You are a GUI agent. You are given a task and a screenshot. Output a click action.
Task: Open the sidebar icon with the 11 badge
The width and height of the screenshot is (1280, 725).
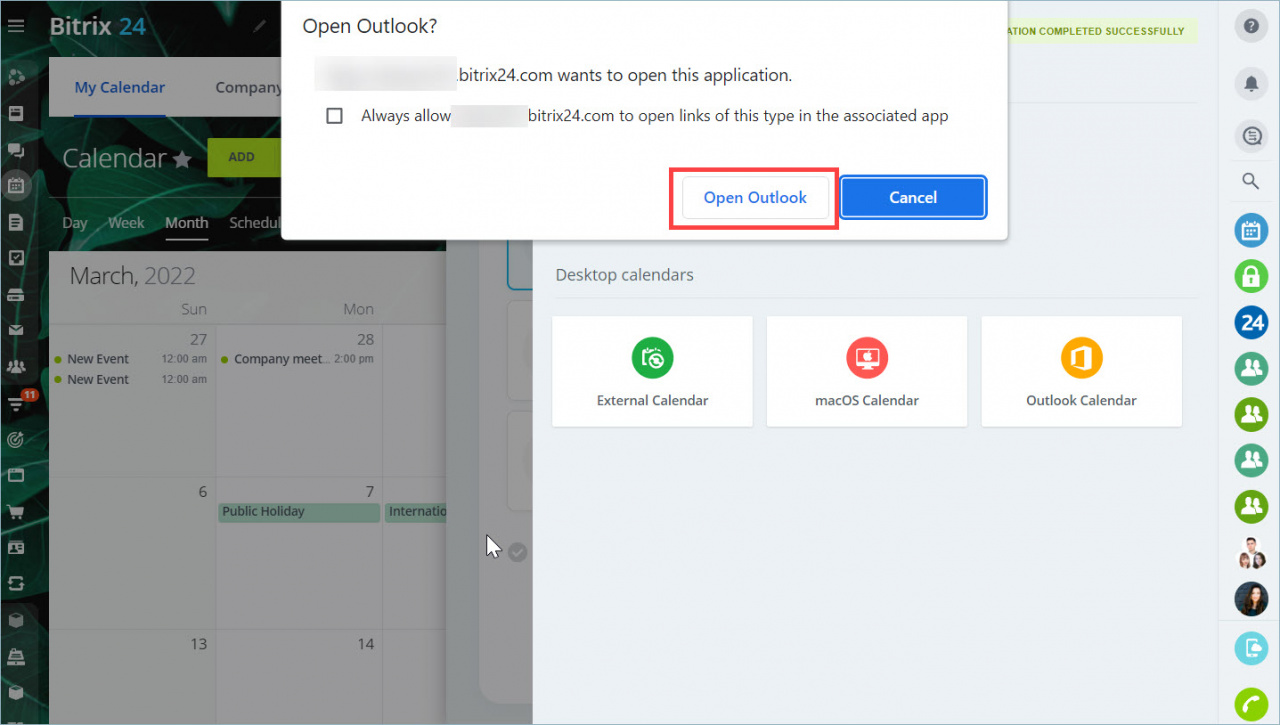(16, 403)
